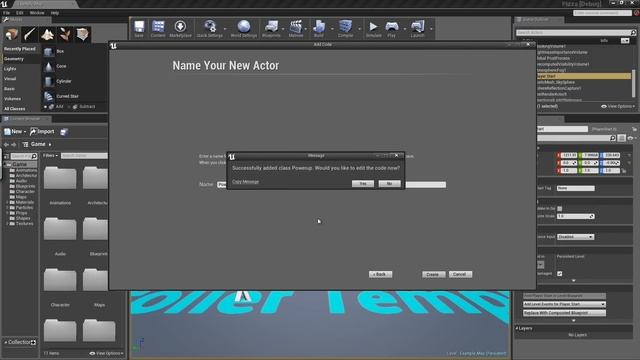Image resolution: width=640 pixels, height=360 pixels.
Task: Click the Content Browser forward arrow
Action: point(14,144)
